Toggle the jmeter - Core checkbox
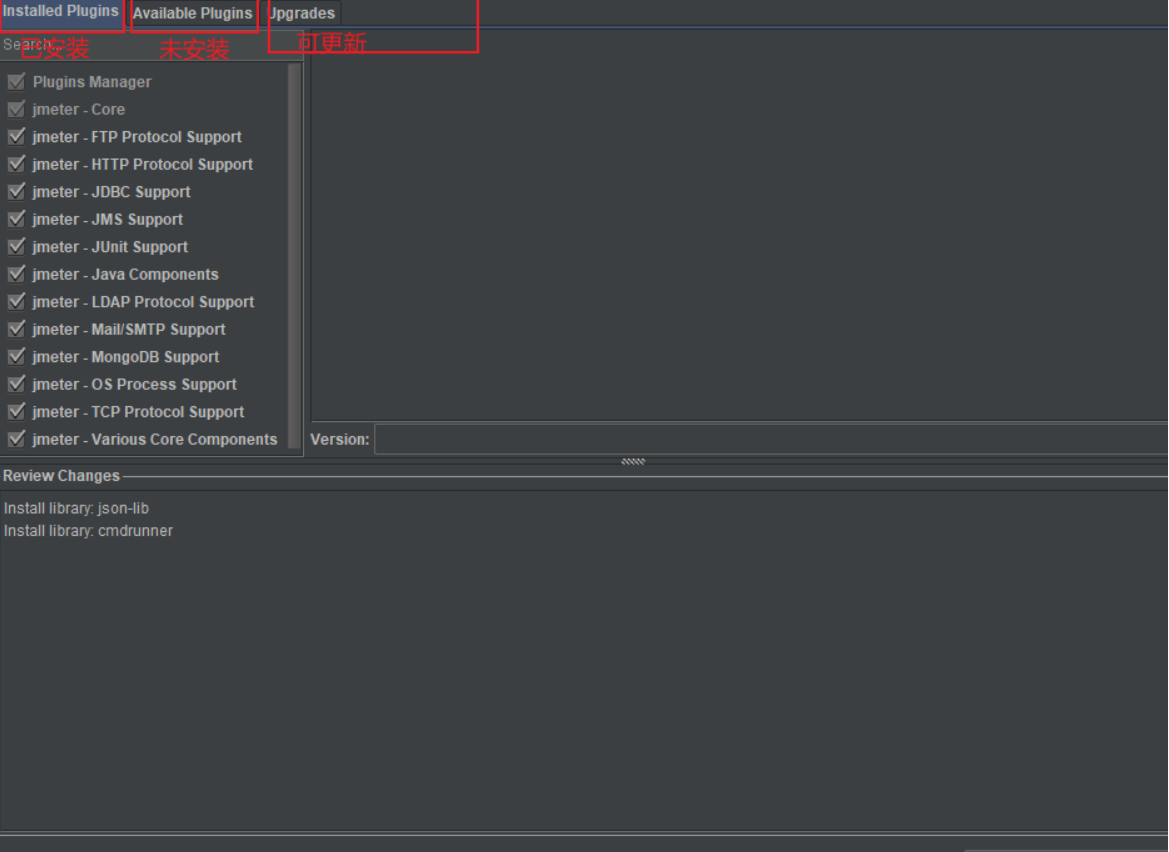Image resolution: width=1169 pixels, height=852 pixels. coord(16,109)
